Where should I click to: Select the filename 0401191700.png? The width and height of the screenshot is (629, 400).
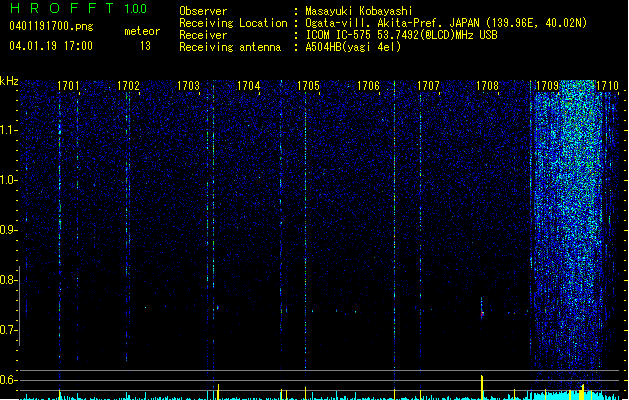(x=51, y=27)
